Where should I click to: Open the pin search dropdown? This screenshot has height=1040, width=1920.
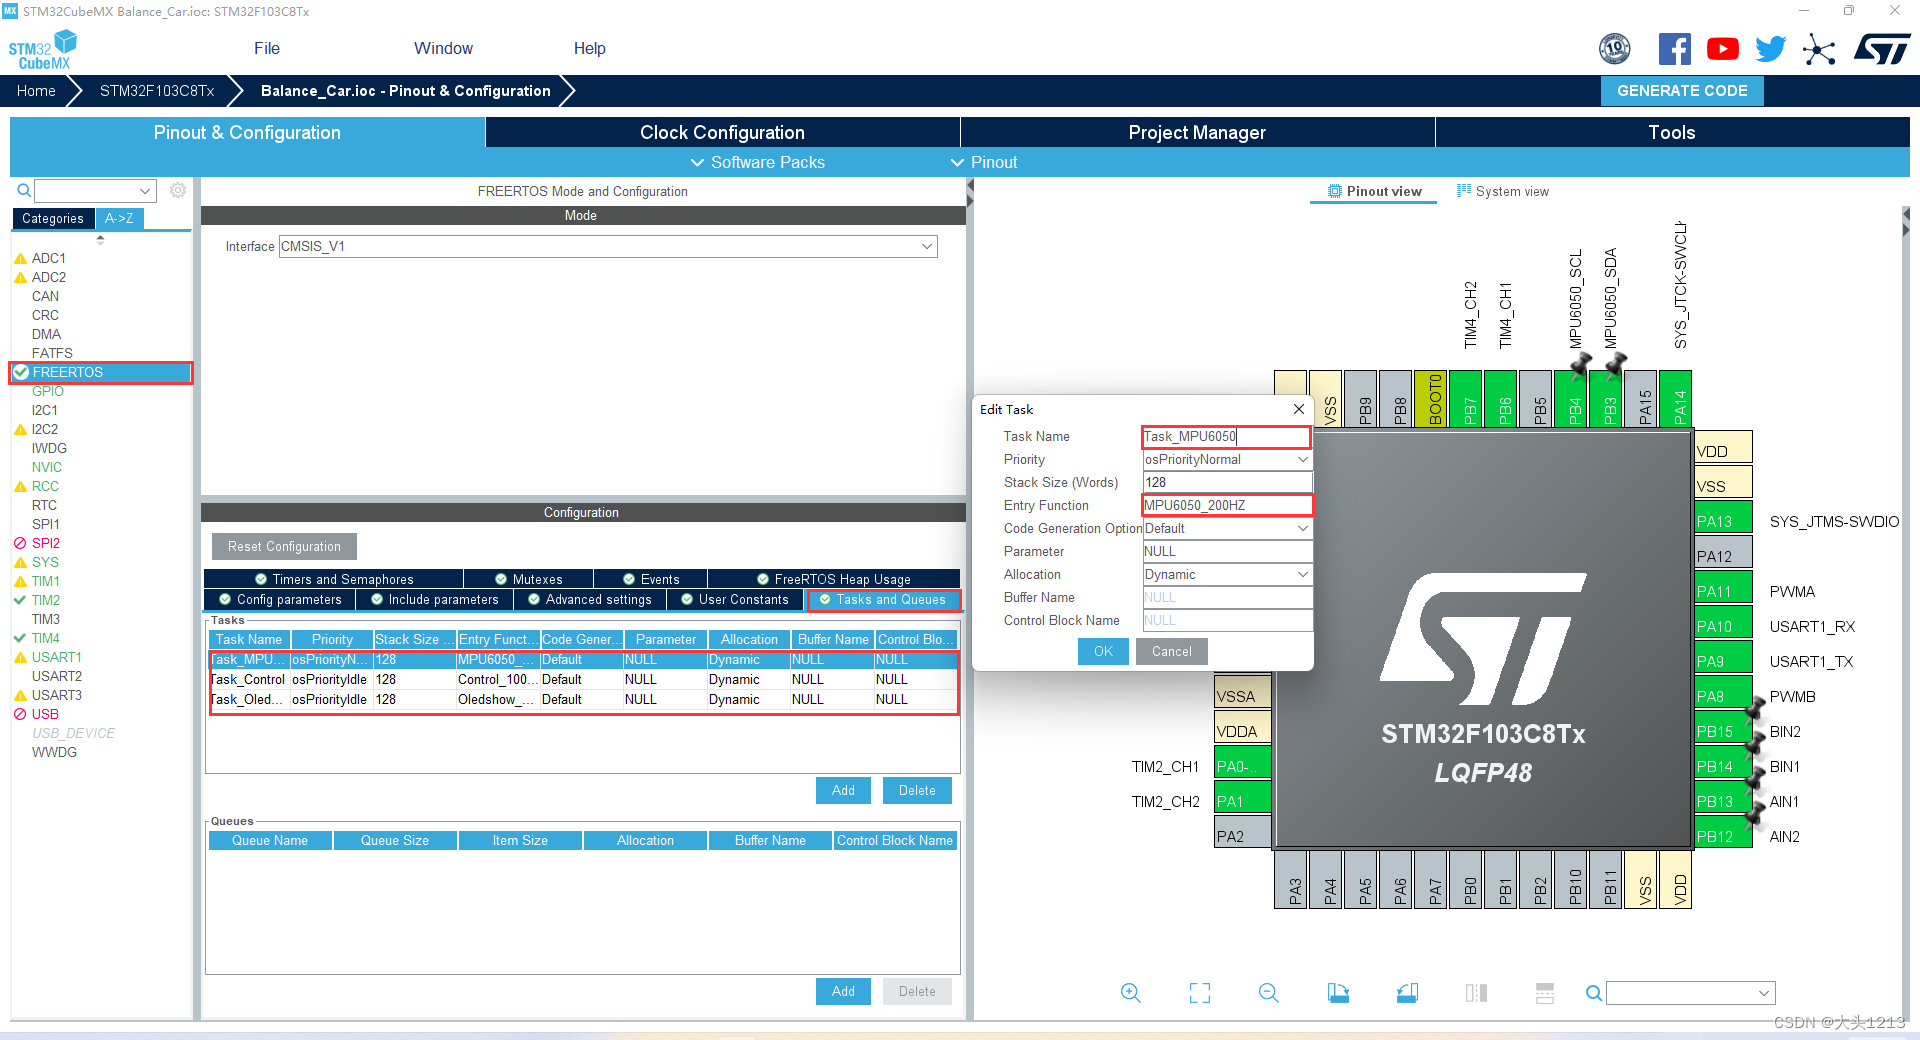click(1691, 993)
